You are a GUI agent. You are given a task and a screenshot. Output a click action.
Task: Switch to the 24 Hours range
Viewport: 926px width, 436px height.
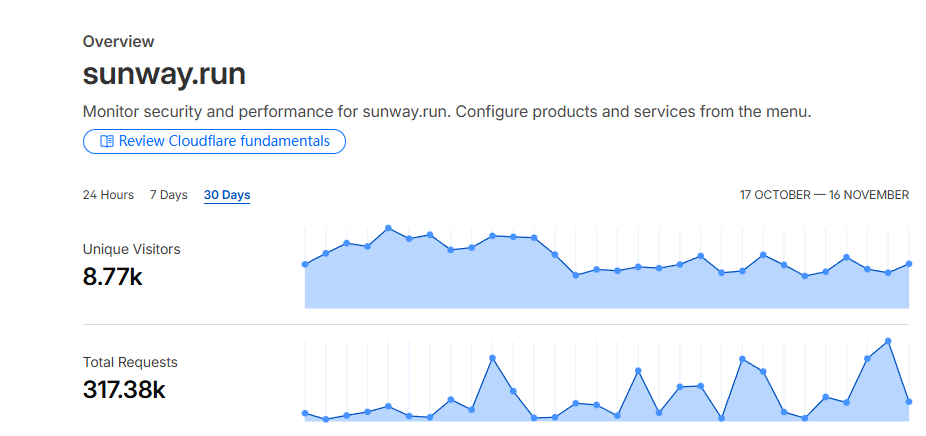coord(108,195)
